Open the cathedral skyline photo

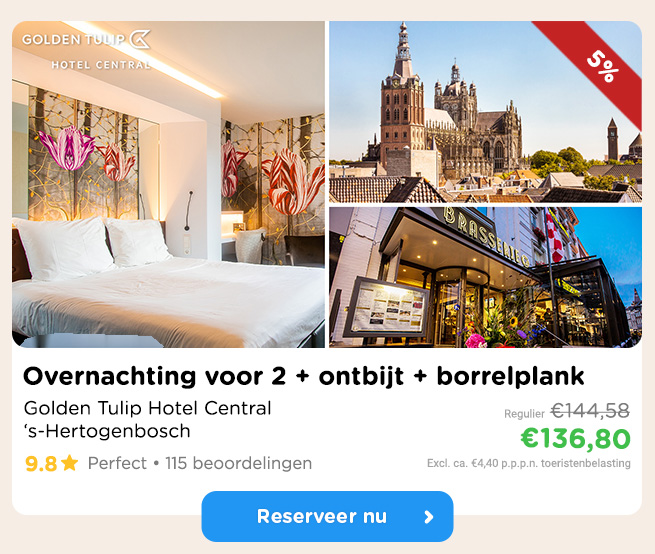(485, 112)
